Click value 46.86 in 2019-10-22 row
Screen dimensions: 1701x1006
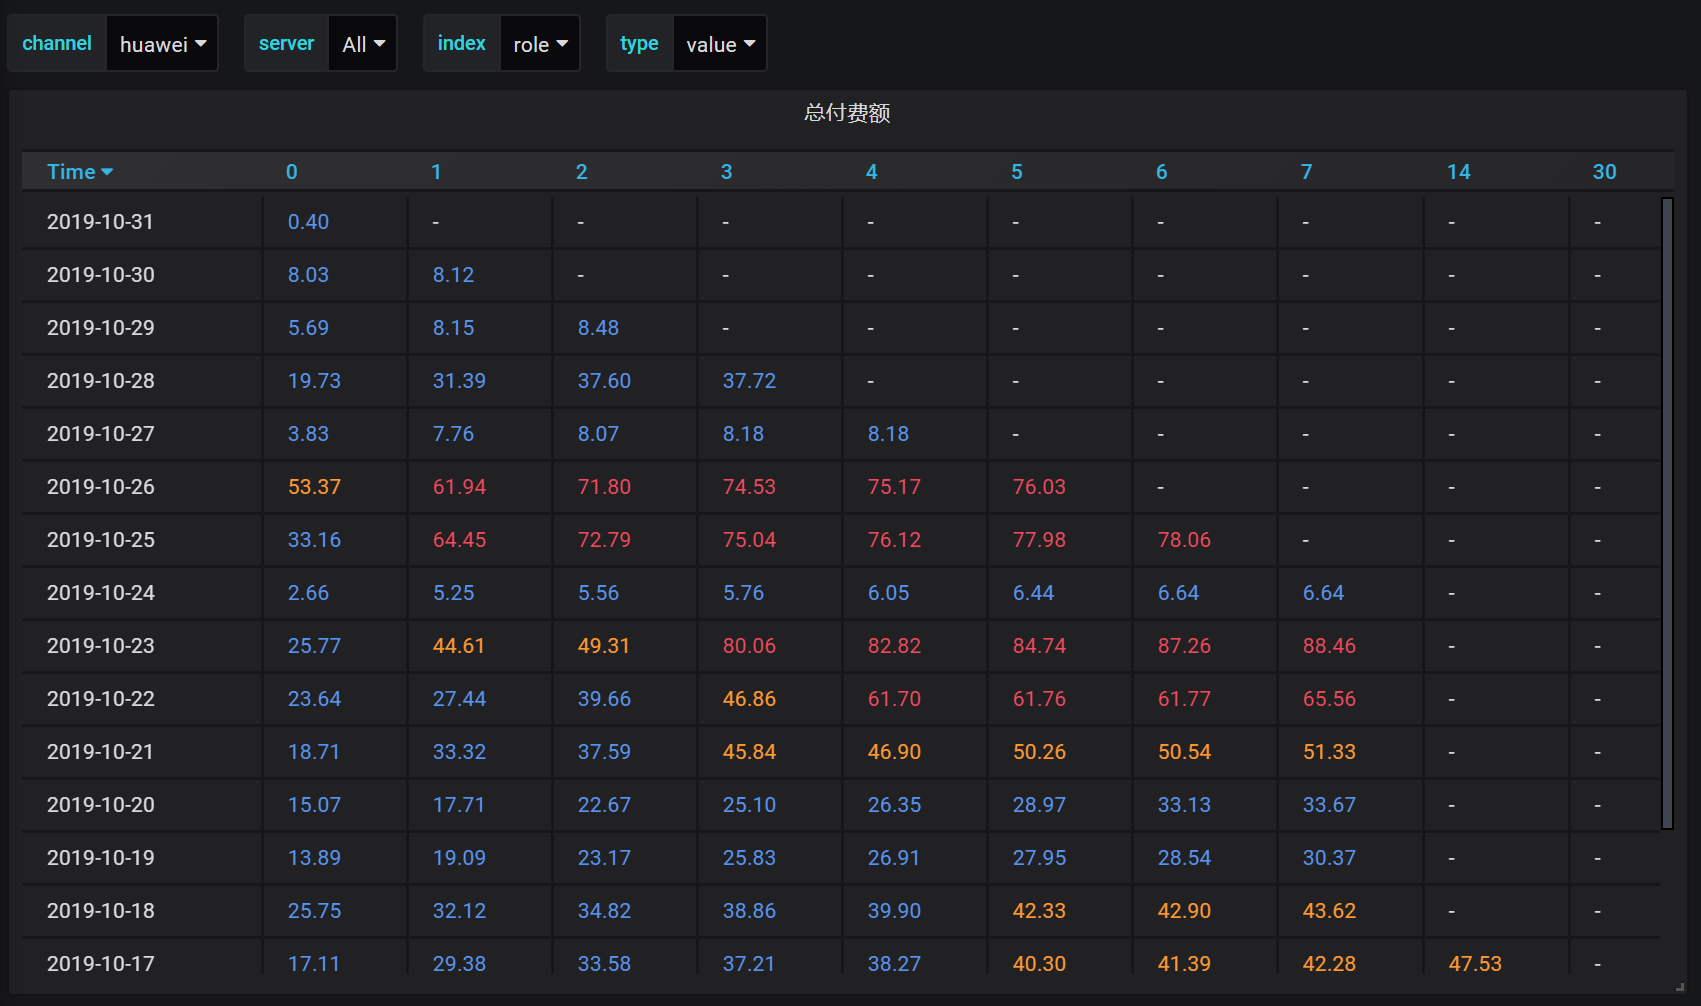(749, 699)
